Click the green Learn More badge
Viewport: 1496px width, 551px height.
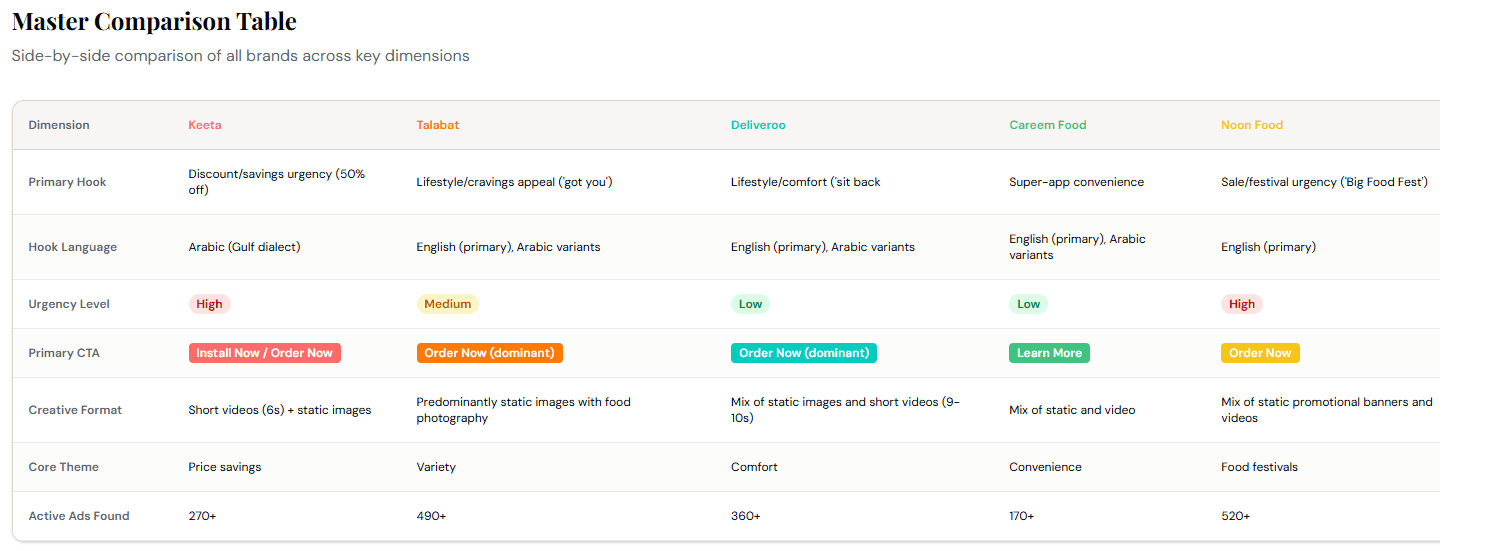pyautogui.click(x=1049, y=353)
